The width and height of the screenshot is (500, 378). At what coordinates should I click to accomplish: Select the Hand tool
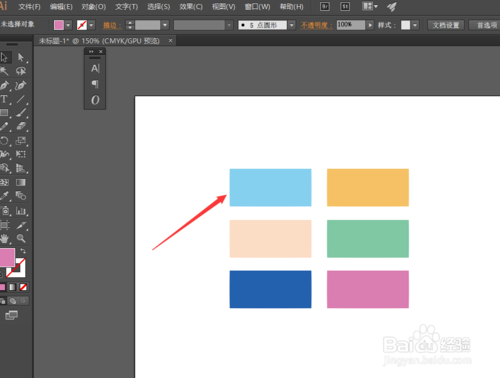(x=4, y=238)
